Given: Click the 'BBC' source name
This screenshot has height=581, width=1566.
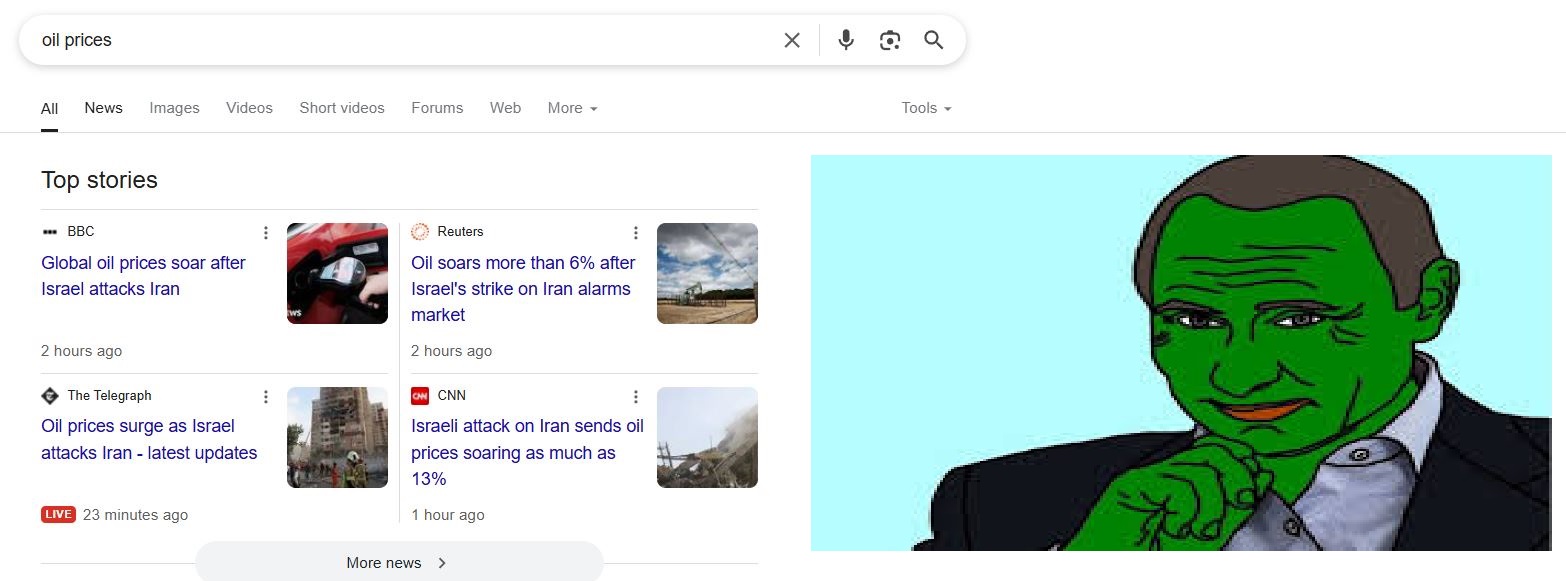Looking at the screenshot, I should pos(81,232).
